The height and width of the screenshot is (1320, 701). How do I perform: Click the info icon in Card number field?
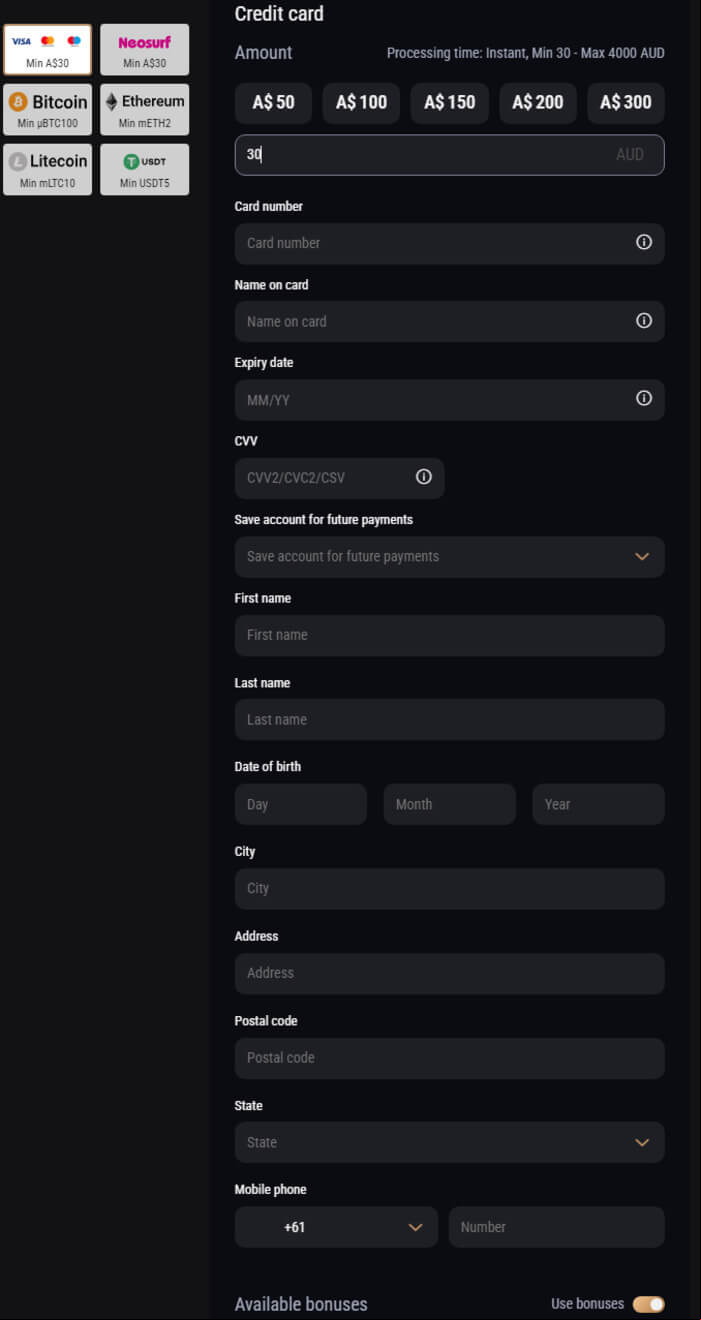pyautogui.click(x=644, y=242)
